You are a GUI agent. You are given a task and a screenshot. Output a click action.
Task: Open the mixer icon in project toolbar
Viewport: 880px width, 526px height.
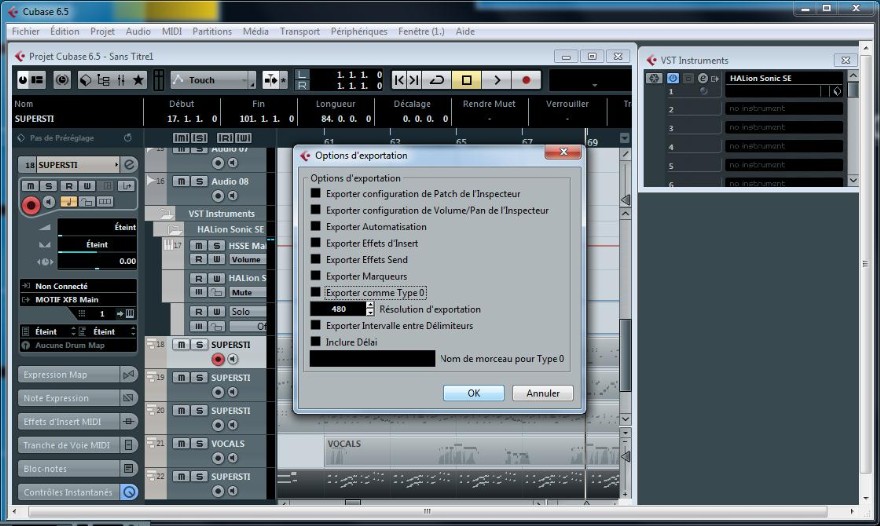tap(121, 80)
